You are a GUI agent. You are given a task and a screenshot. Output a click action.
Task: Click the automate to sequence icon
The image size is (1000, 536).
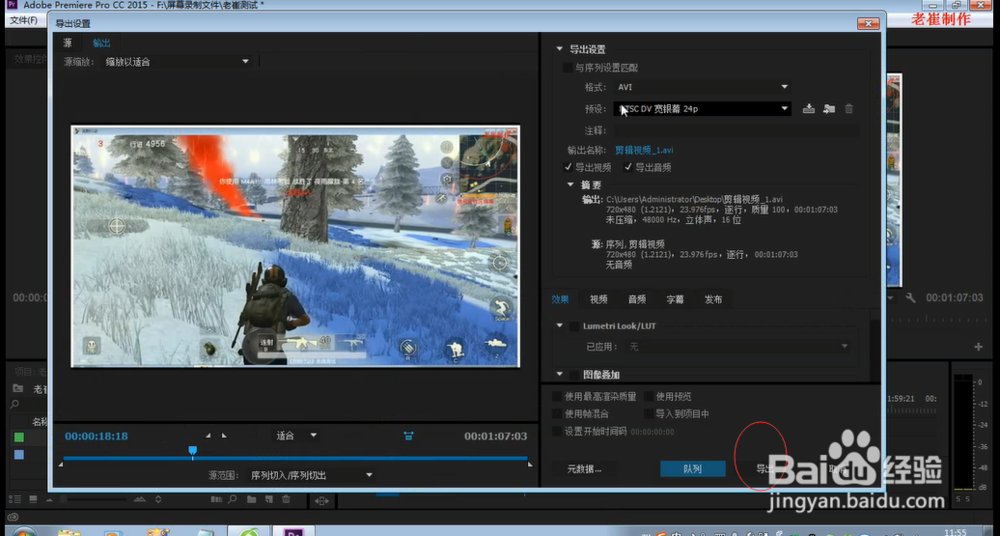(x=216, y=499)
